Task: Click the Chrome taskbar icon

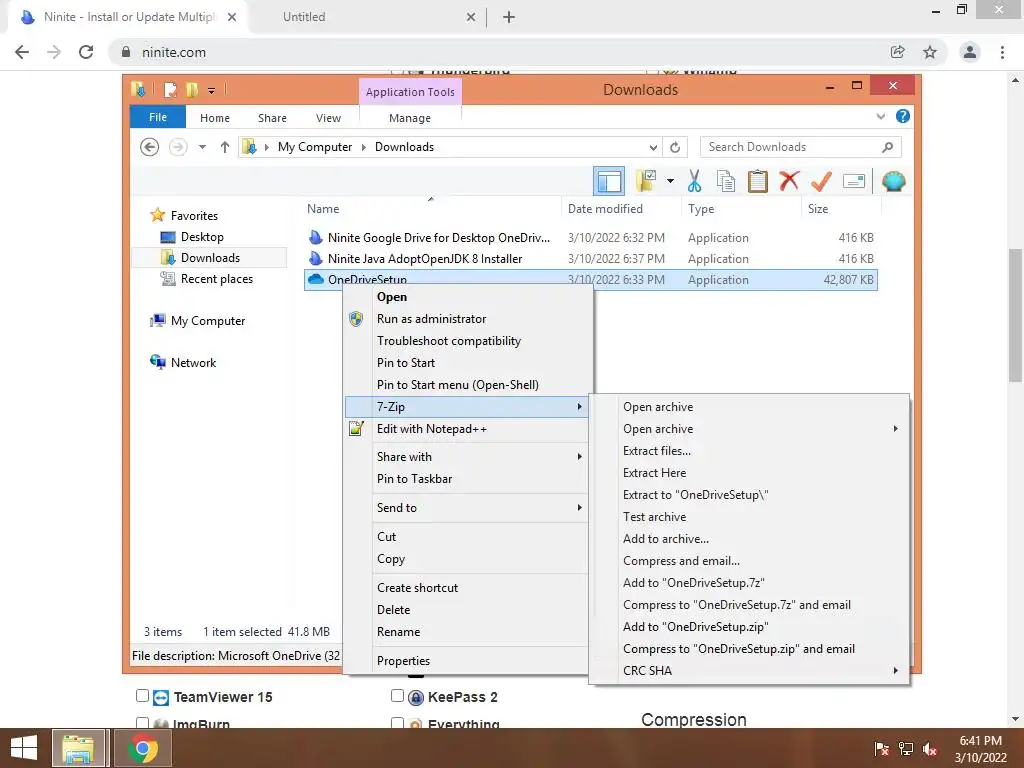Action: pyautogui.click(x=143, y=748)
